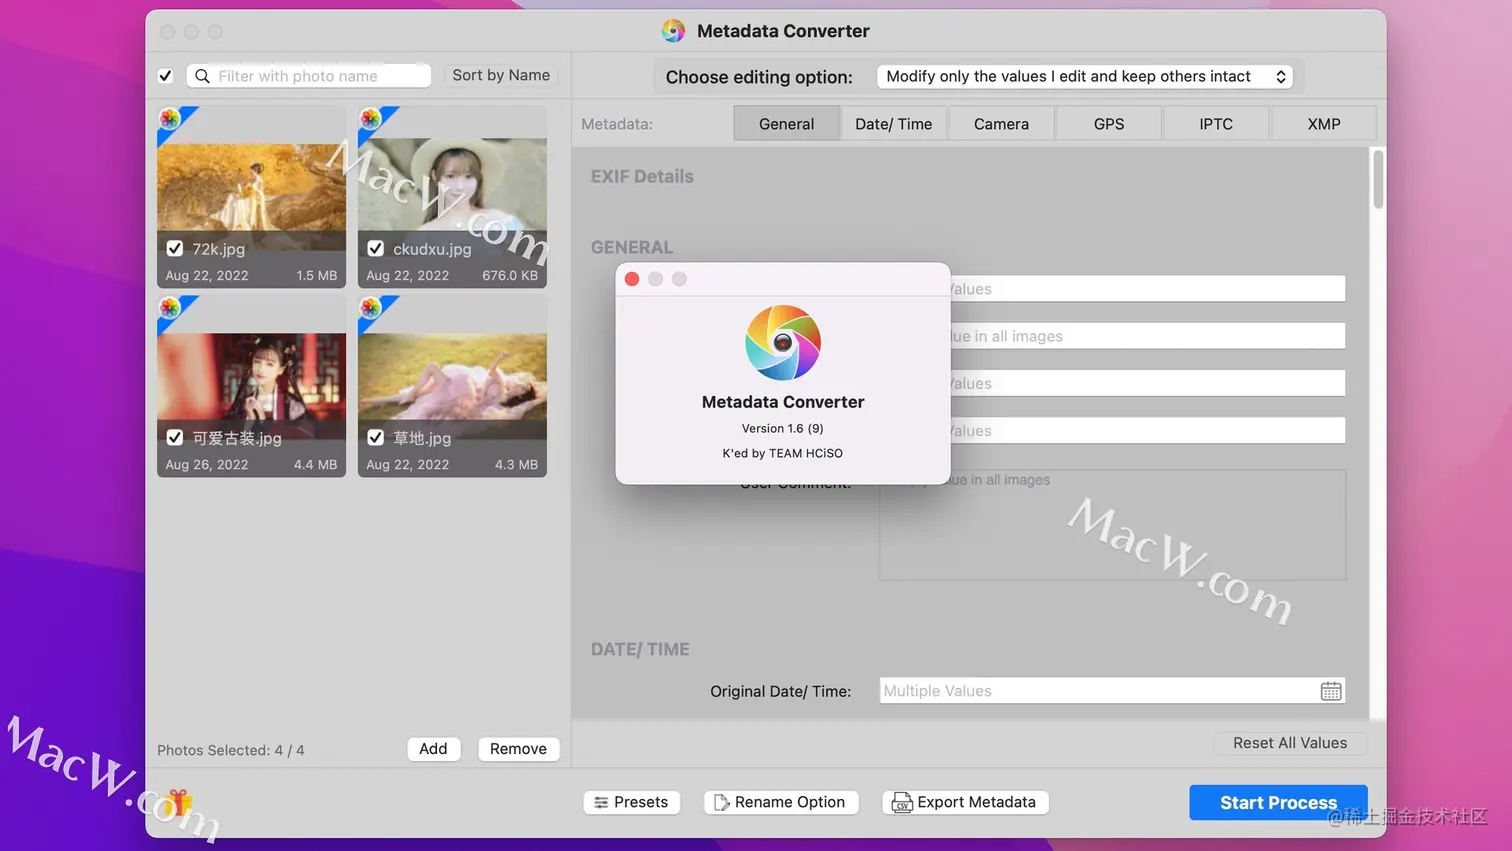The image size is (1512, 851).
Task: Switch to the Camera tab
Action: [x=1001, y=124]
